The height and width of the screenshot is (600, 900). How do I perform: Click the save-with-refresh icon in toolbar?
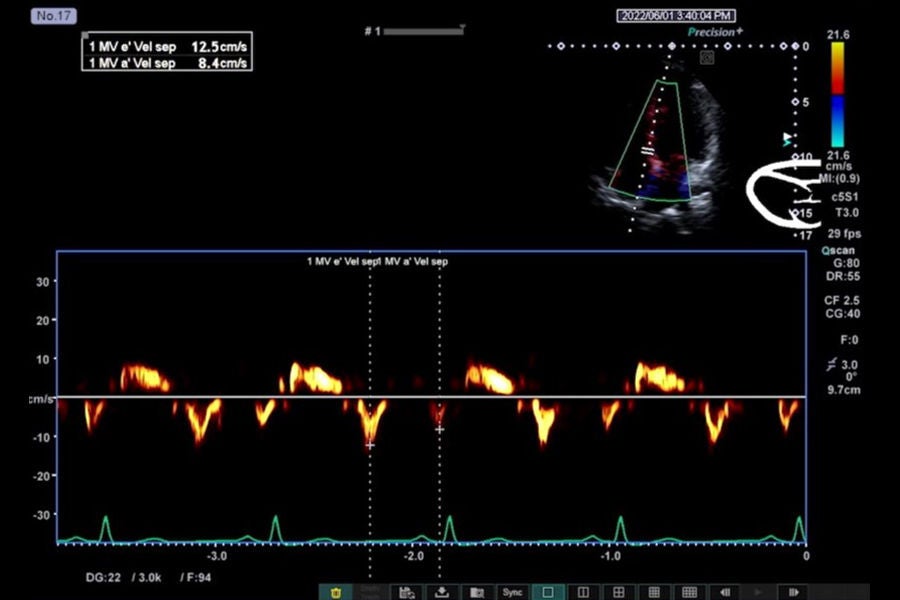[407, 593]
